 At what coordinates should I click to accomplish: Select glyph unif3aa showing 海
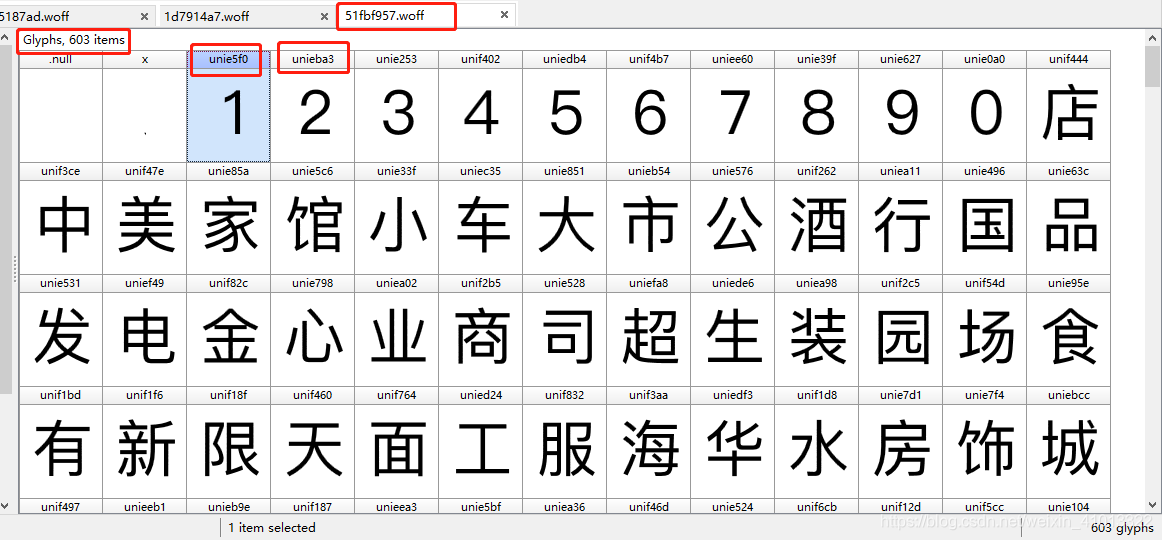click(648, 442)
